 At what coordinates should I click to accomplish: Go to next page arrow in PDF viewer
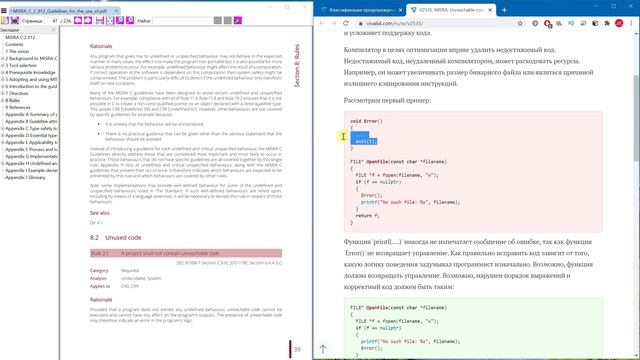click(88, 20)
